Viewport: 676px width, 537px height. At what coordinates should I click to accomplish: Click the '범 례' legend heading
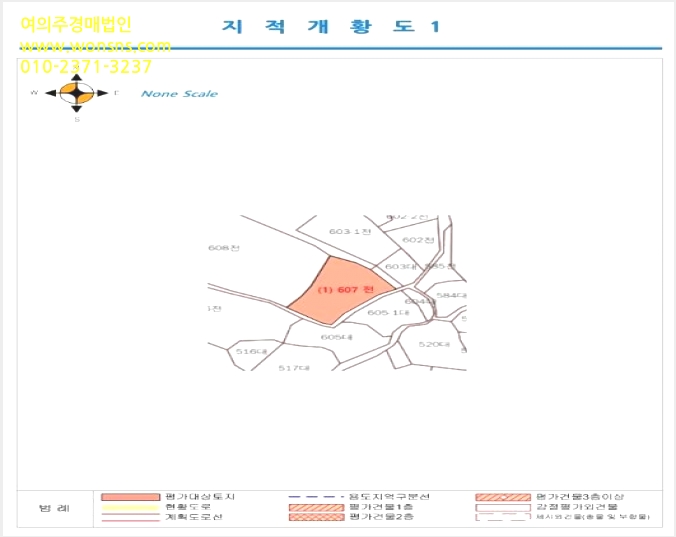[x=54, y=508]
